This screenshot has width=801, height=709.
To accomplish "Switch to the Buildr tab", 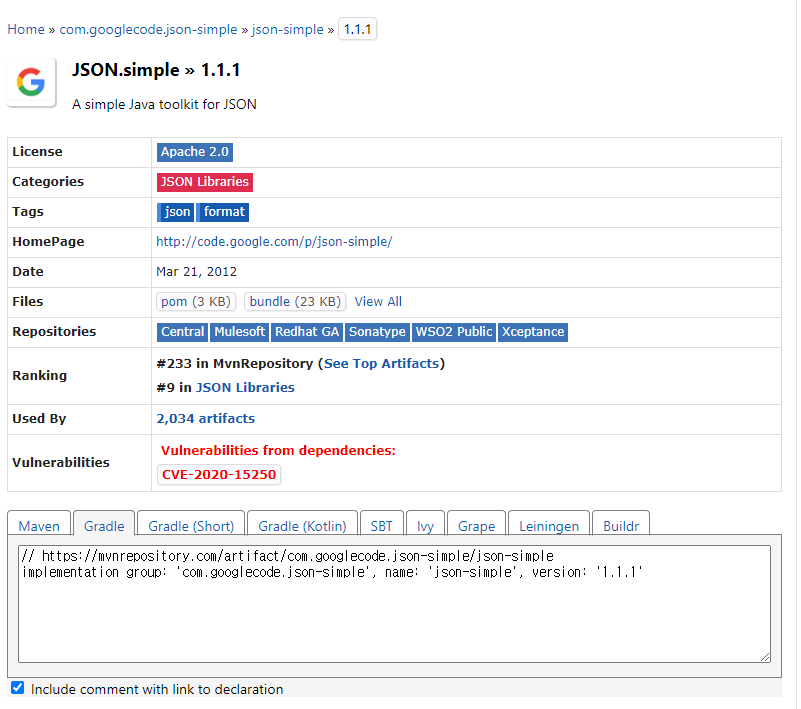I will (x=621, y=523).
